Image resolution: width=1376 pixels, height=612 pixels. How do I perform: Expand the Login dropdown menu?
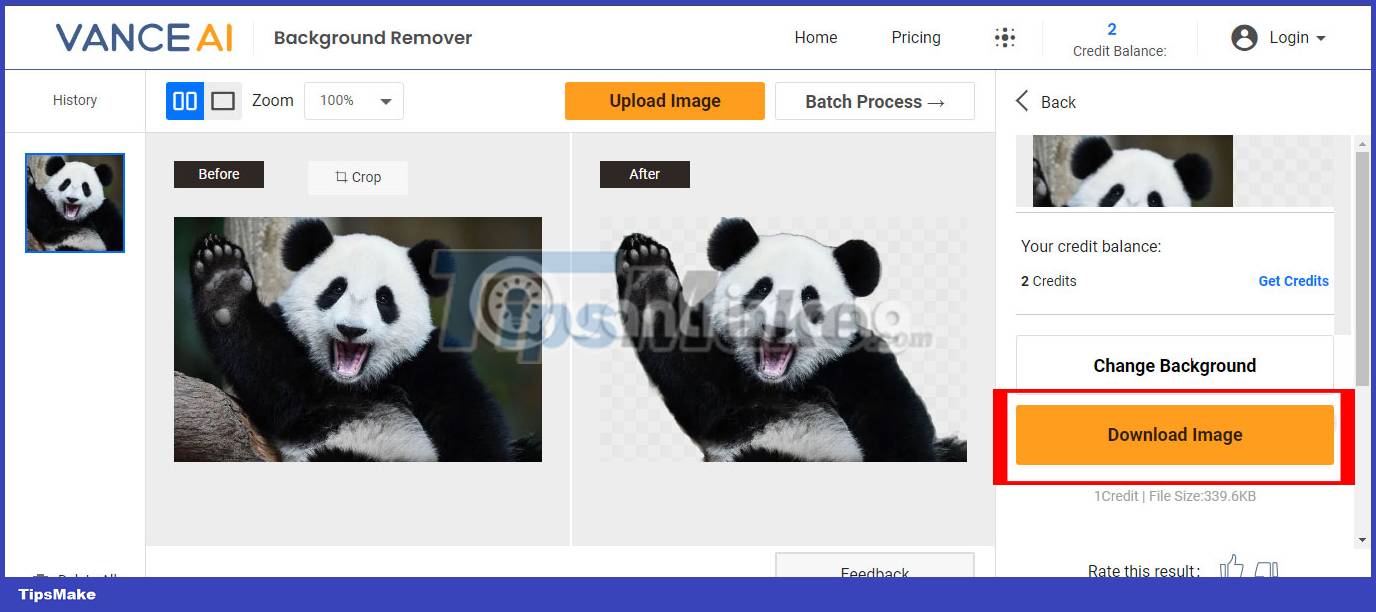[1290, 37]
